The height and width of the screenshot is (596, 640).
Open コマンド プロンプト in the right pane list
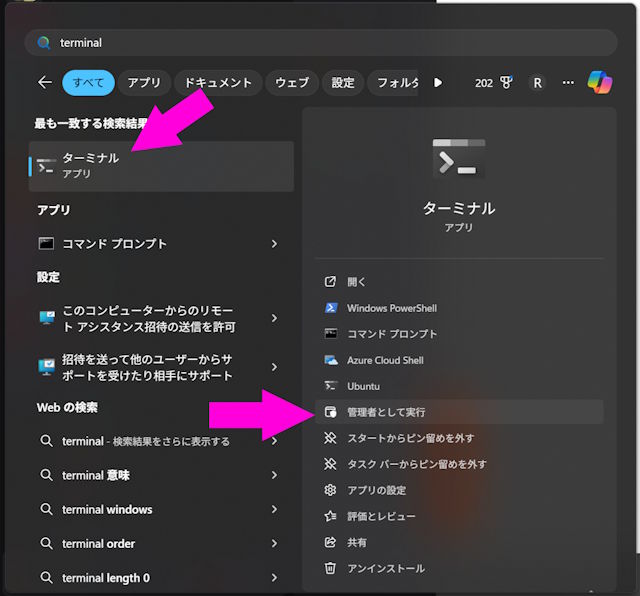pyautogui.click(x=459, y=334)
